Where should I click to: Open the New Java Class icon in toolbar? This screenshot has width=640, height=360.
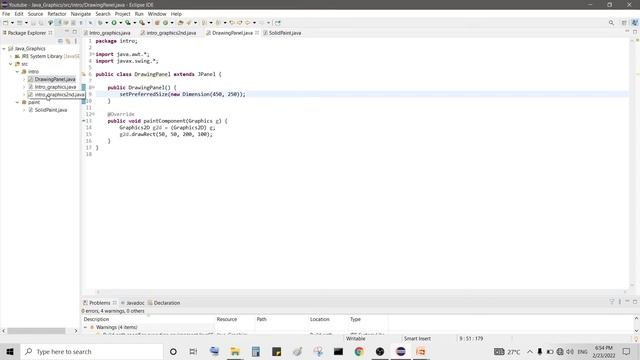166,23
